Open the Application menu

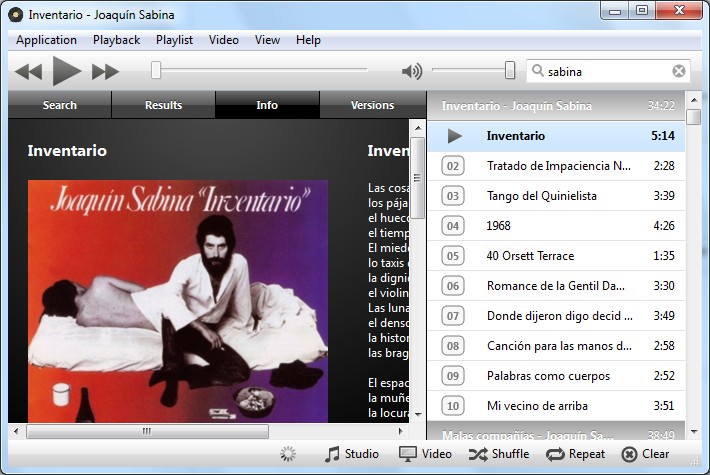[x=46, y=40]
